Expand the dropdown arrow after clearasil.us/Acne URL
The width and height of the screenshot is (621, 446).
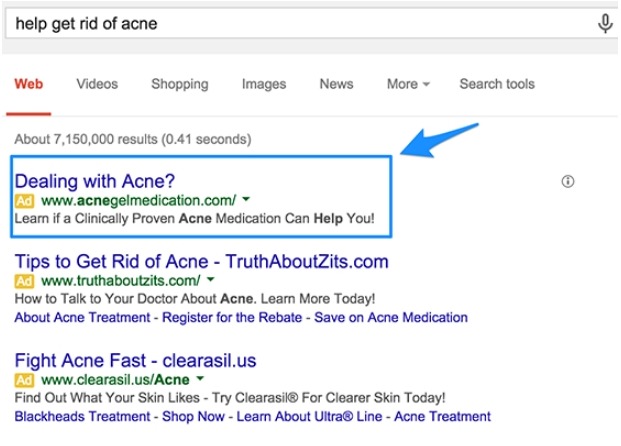(x=200, y=379)
